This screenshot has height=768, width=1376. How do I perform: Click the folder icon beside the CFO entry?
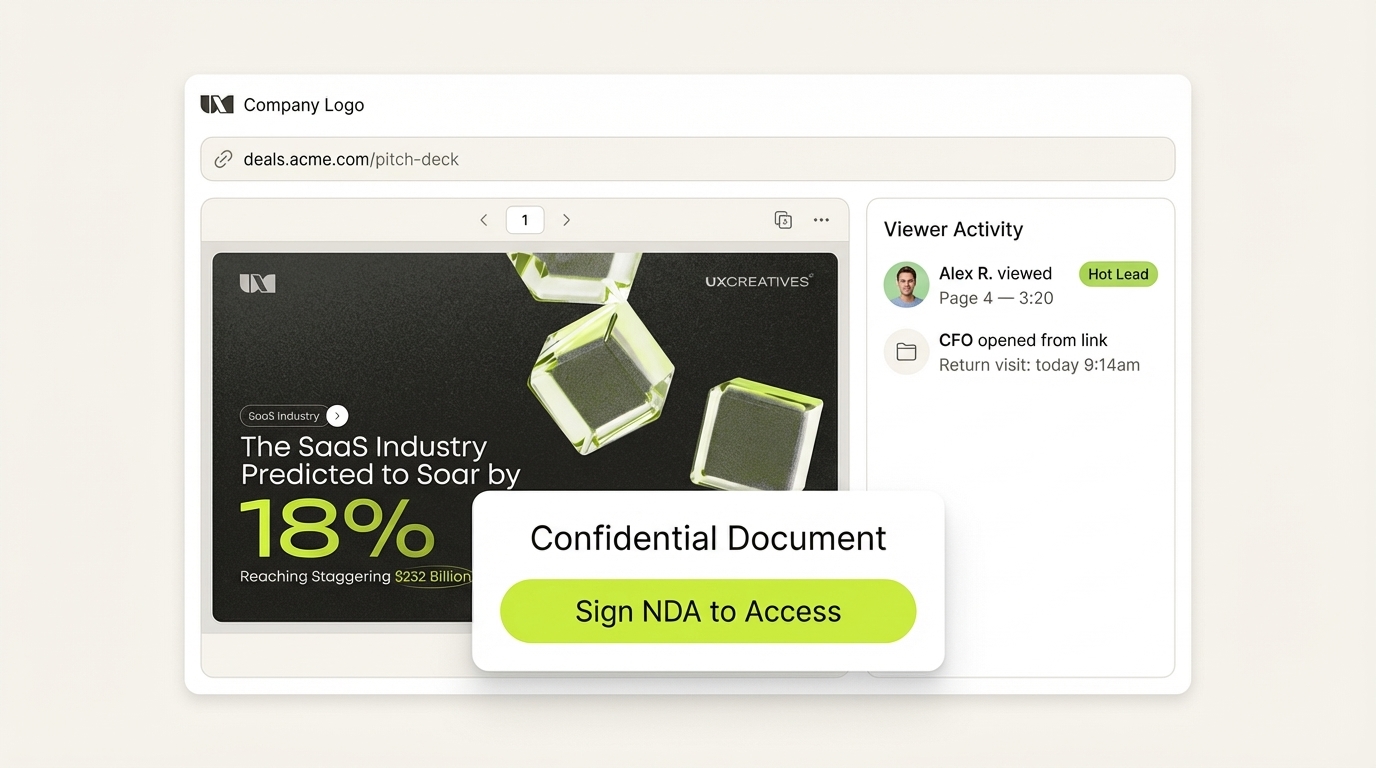tap(905, 352)
